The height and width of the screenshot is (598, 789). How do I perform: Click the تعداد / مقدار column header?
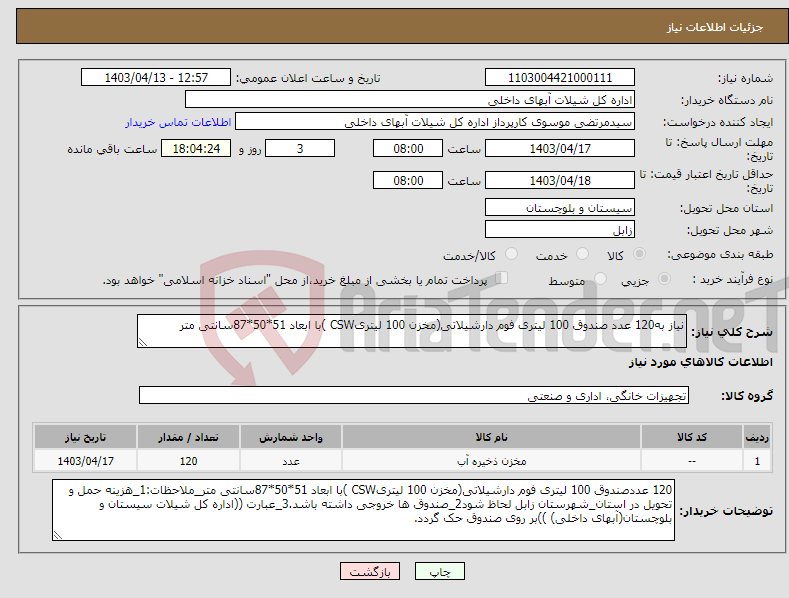click(188, 437)
